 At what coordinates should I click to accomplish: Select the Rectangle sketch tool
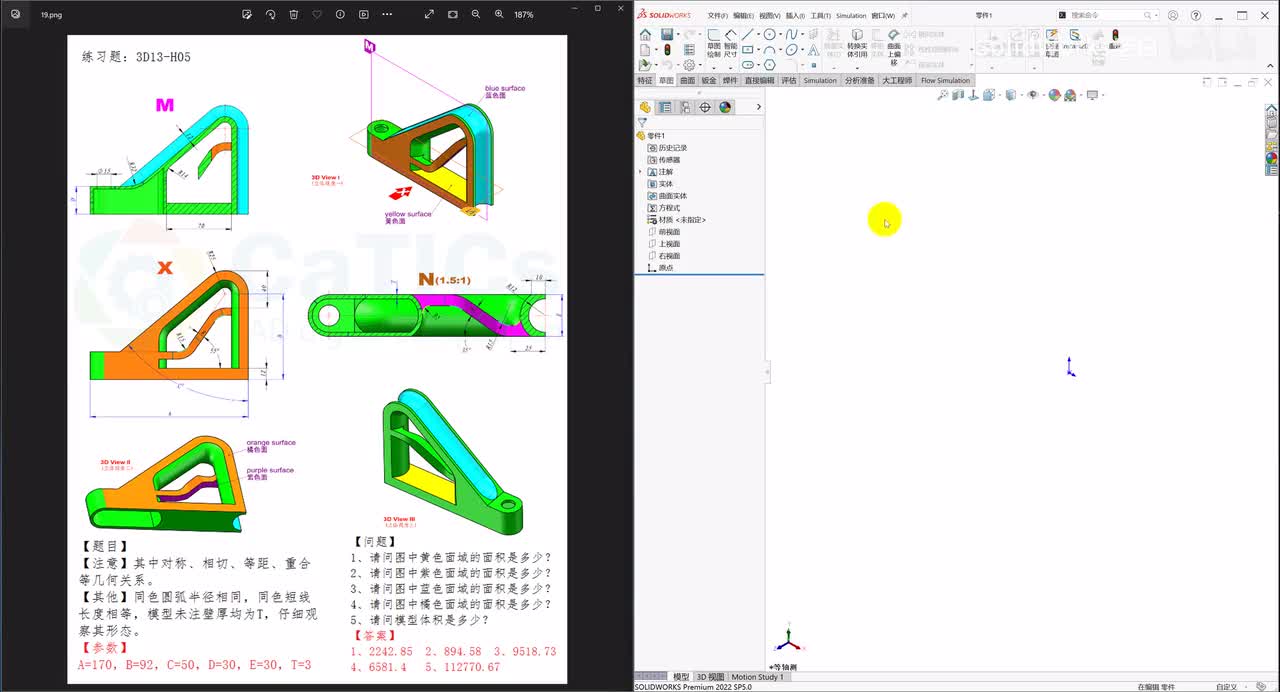click(747, 50)
